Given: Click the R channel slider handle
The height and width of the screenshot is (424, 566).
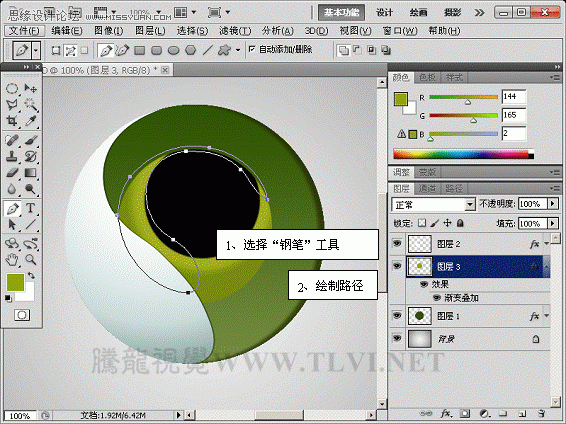Looking at the screenshot, I should [468, 102].
